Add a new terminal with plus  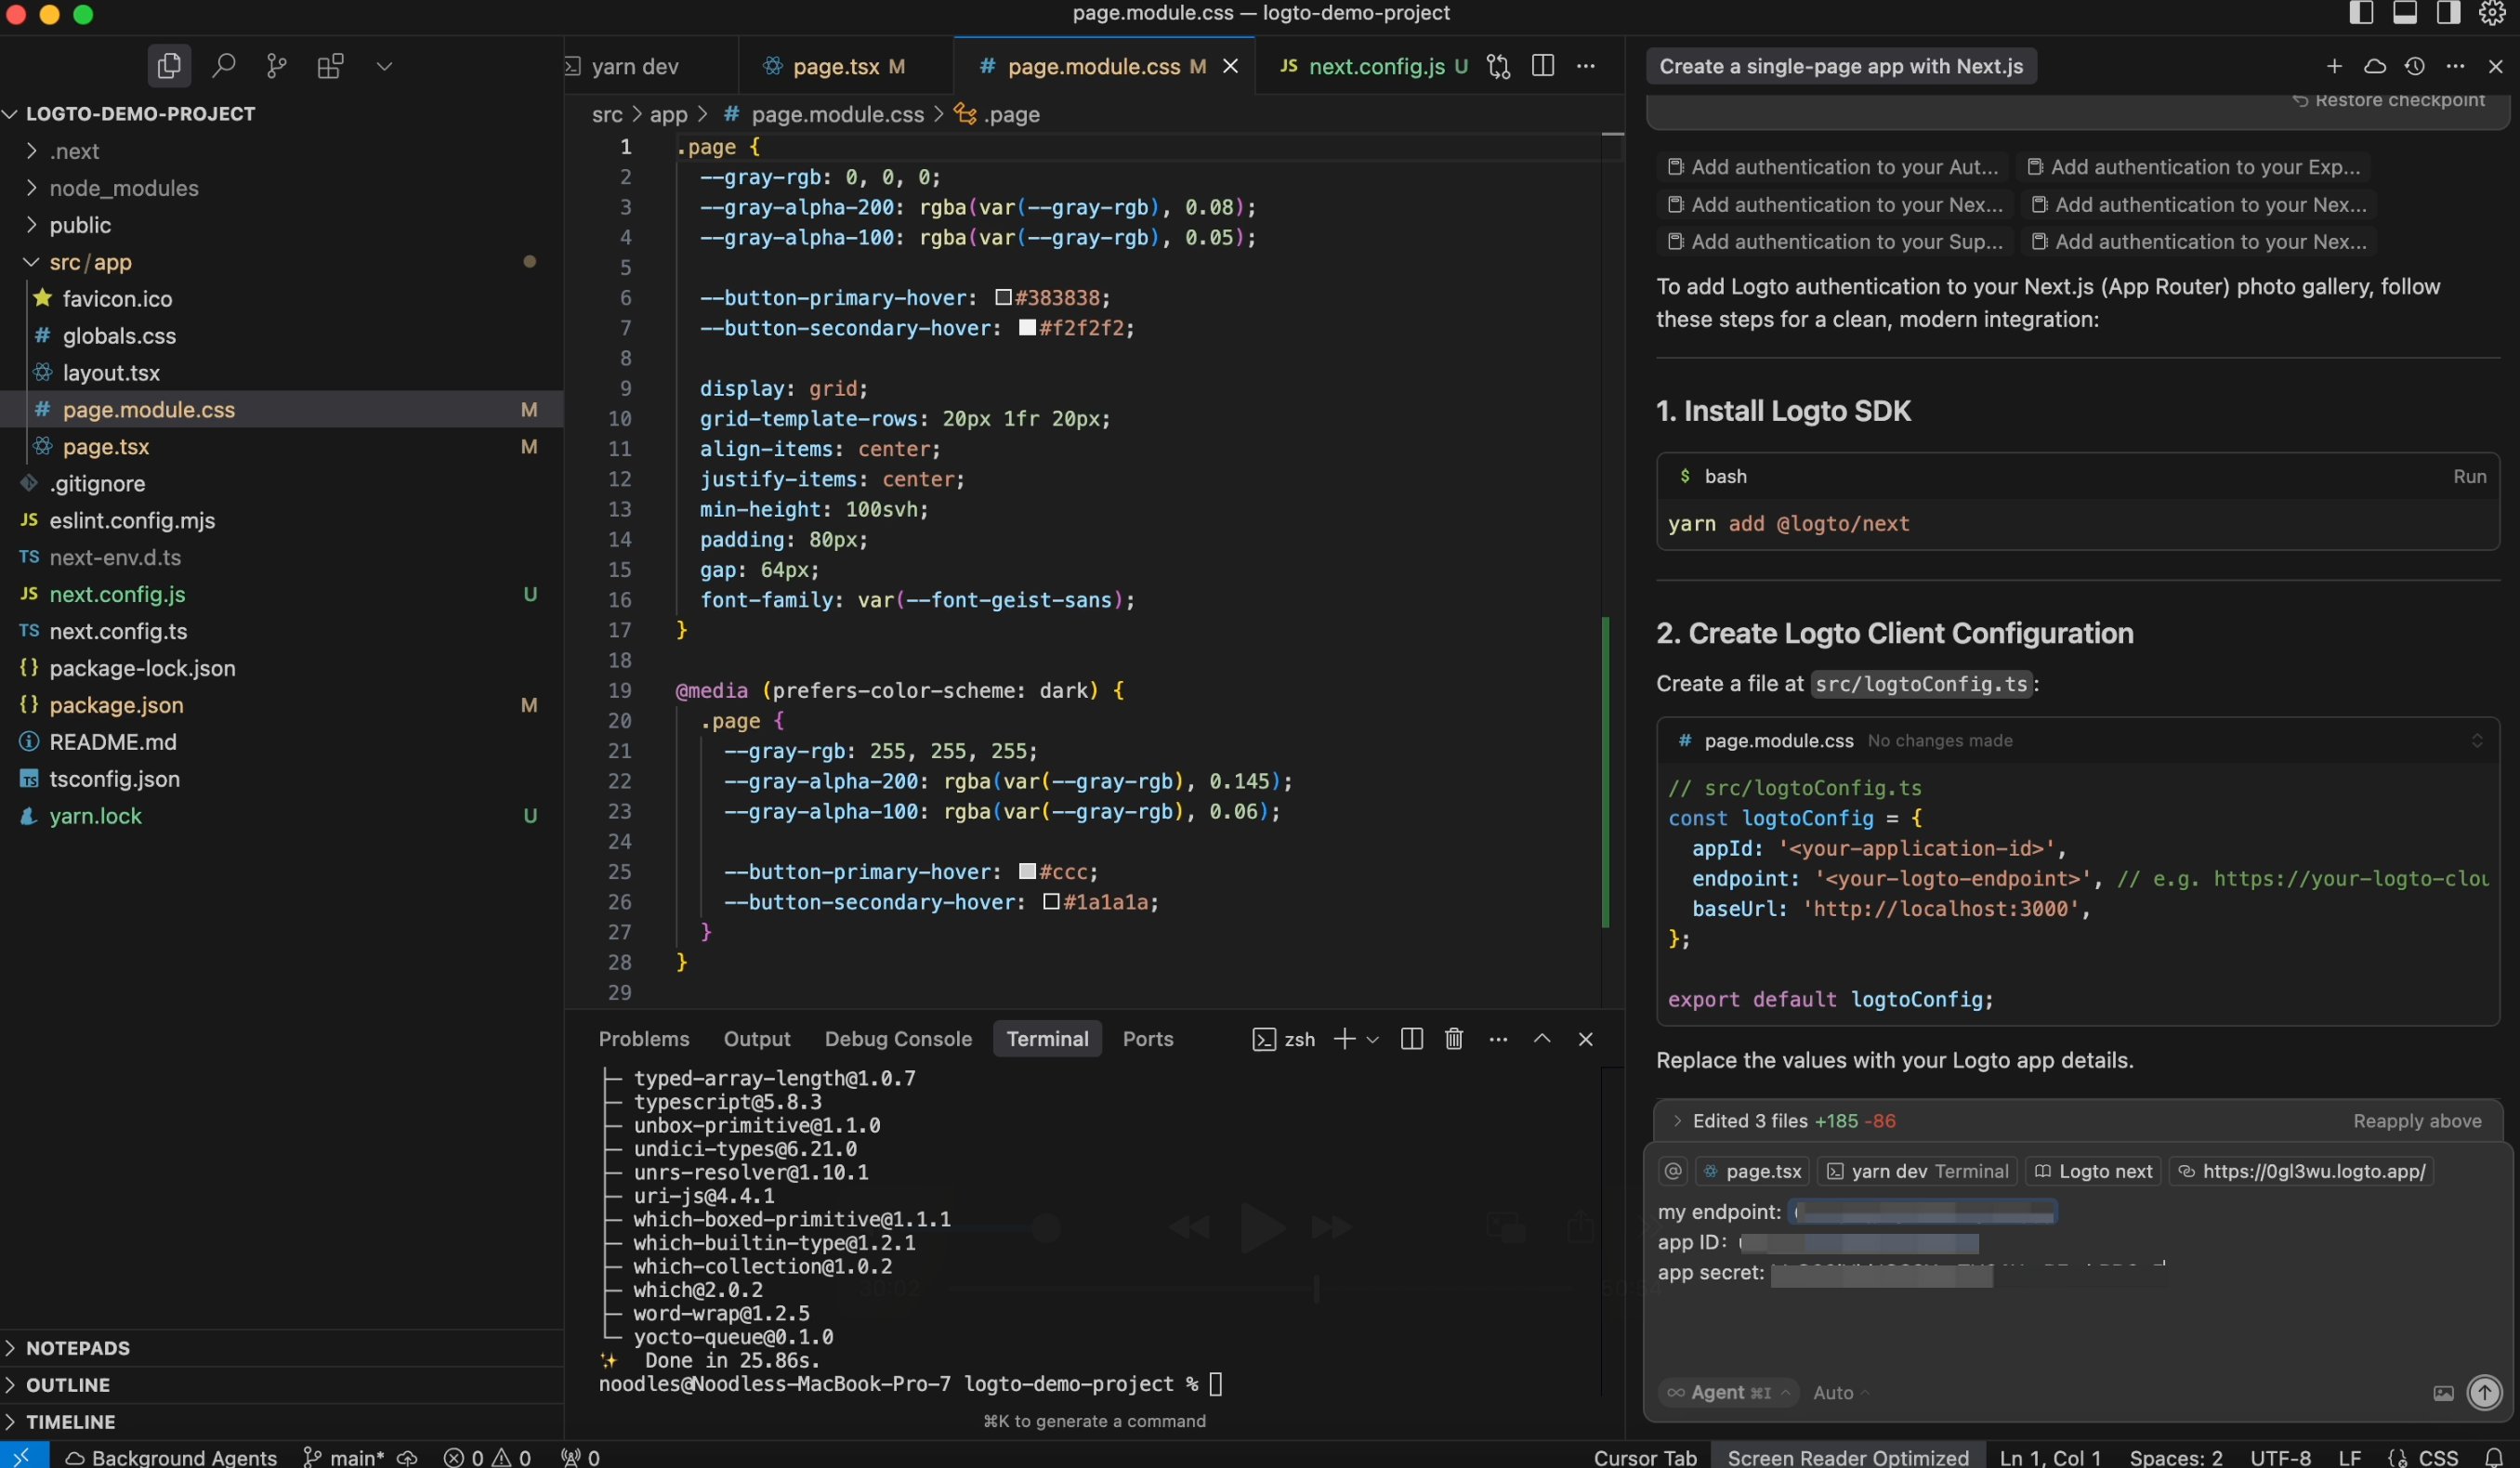(1345, 1039)
